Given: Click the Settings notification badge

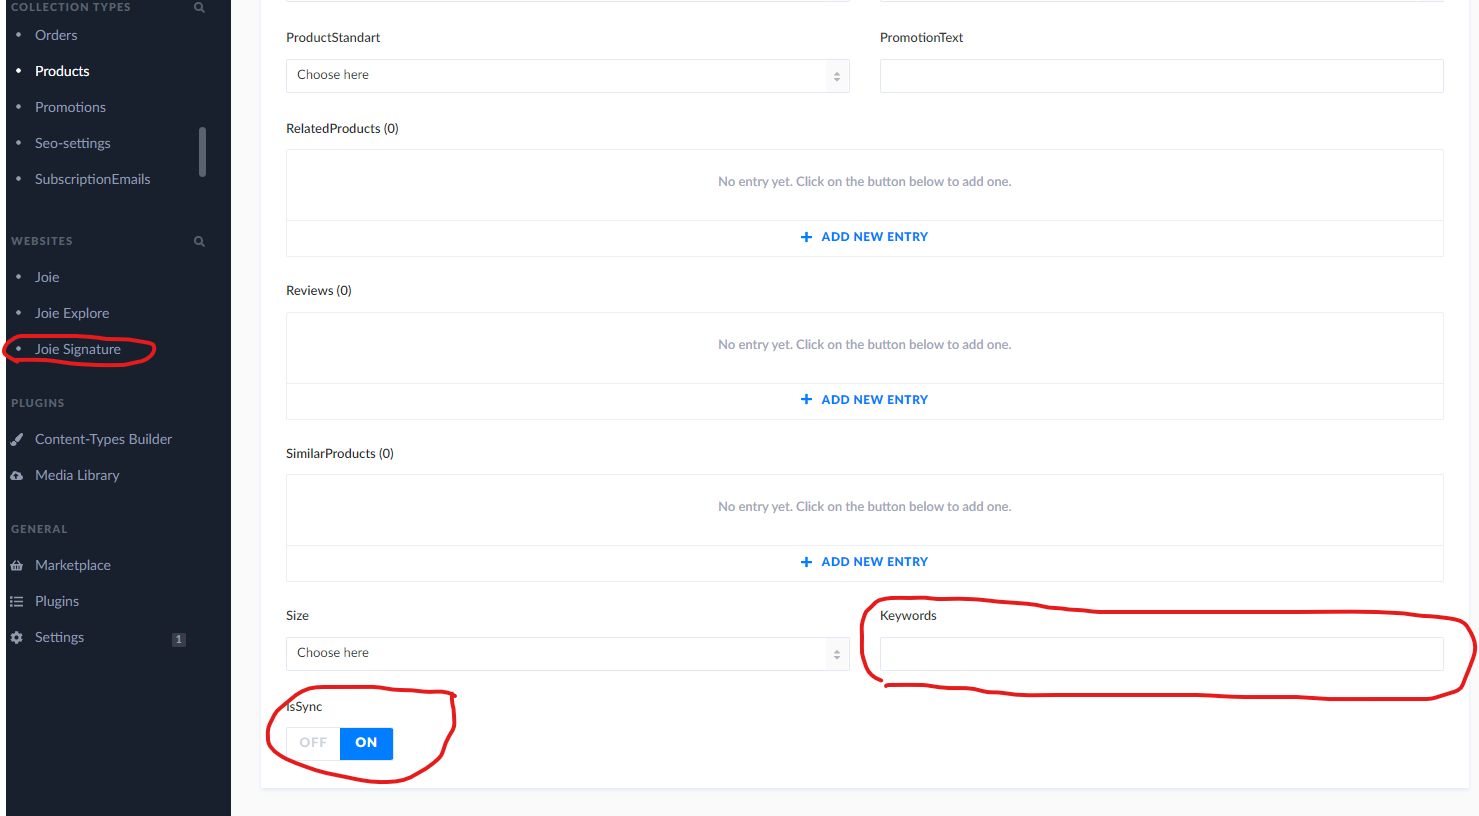Looking at the screenshot, I should click(x=179, y=639).
